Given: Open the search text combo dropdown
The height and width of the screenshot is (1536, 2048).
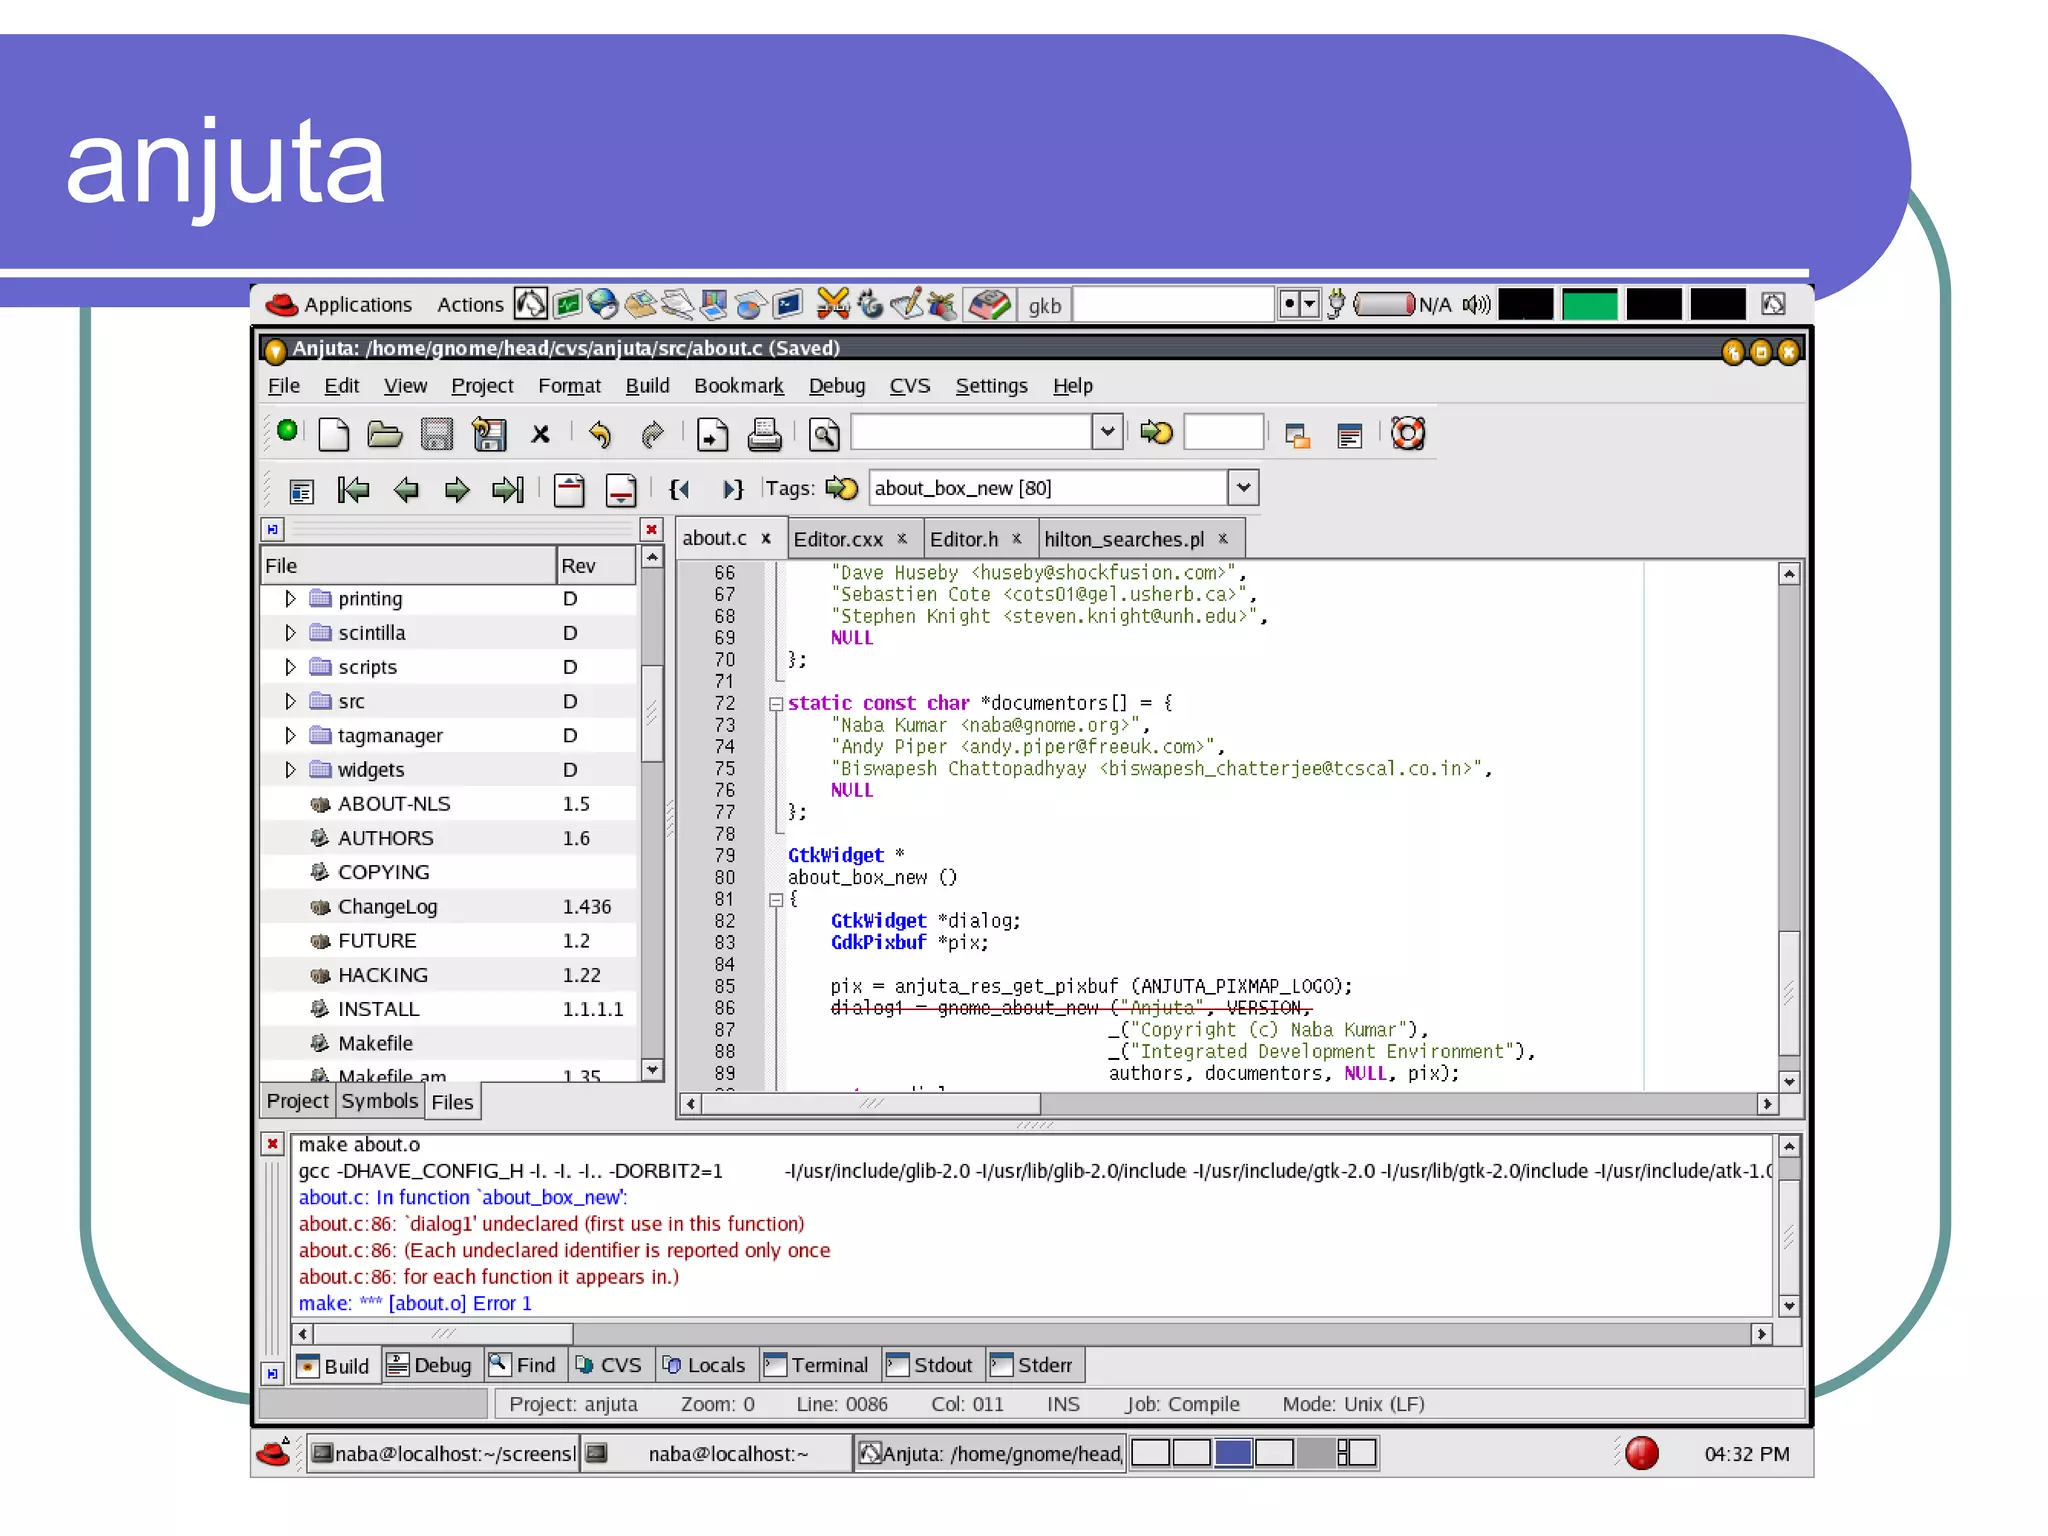Looking at the screenshot, I should coord(1107,432).
